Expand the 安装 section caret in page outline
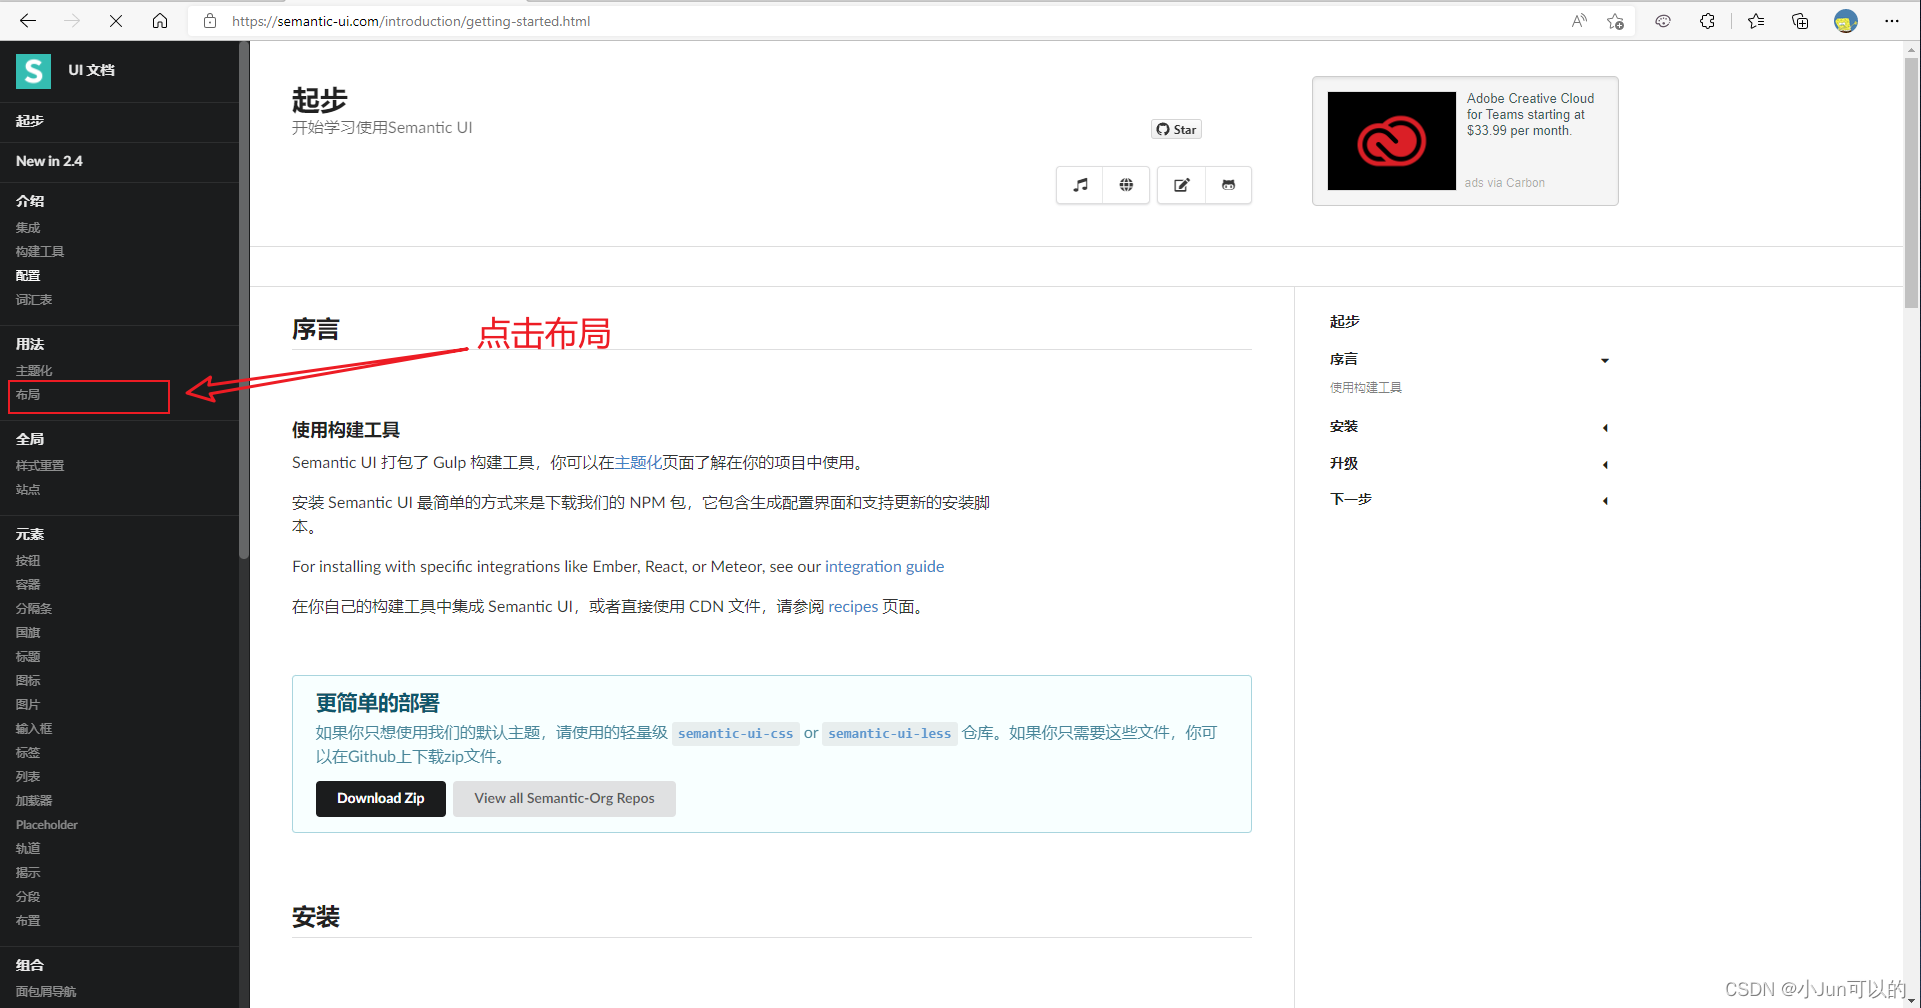 1605,428
